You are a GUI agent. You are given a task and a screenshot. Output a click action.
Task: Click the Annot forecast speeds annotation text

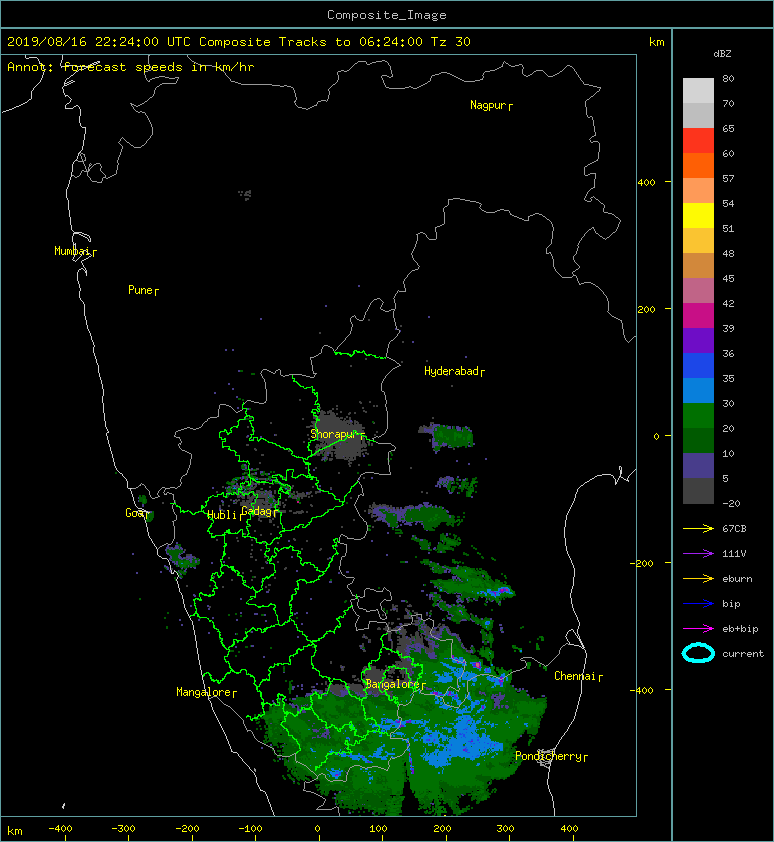[x=131, y=67]
